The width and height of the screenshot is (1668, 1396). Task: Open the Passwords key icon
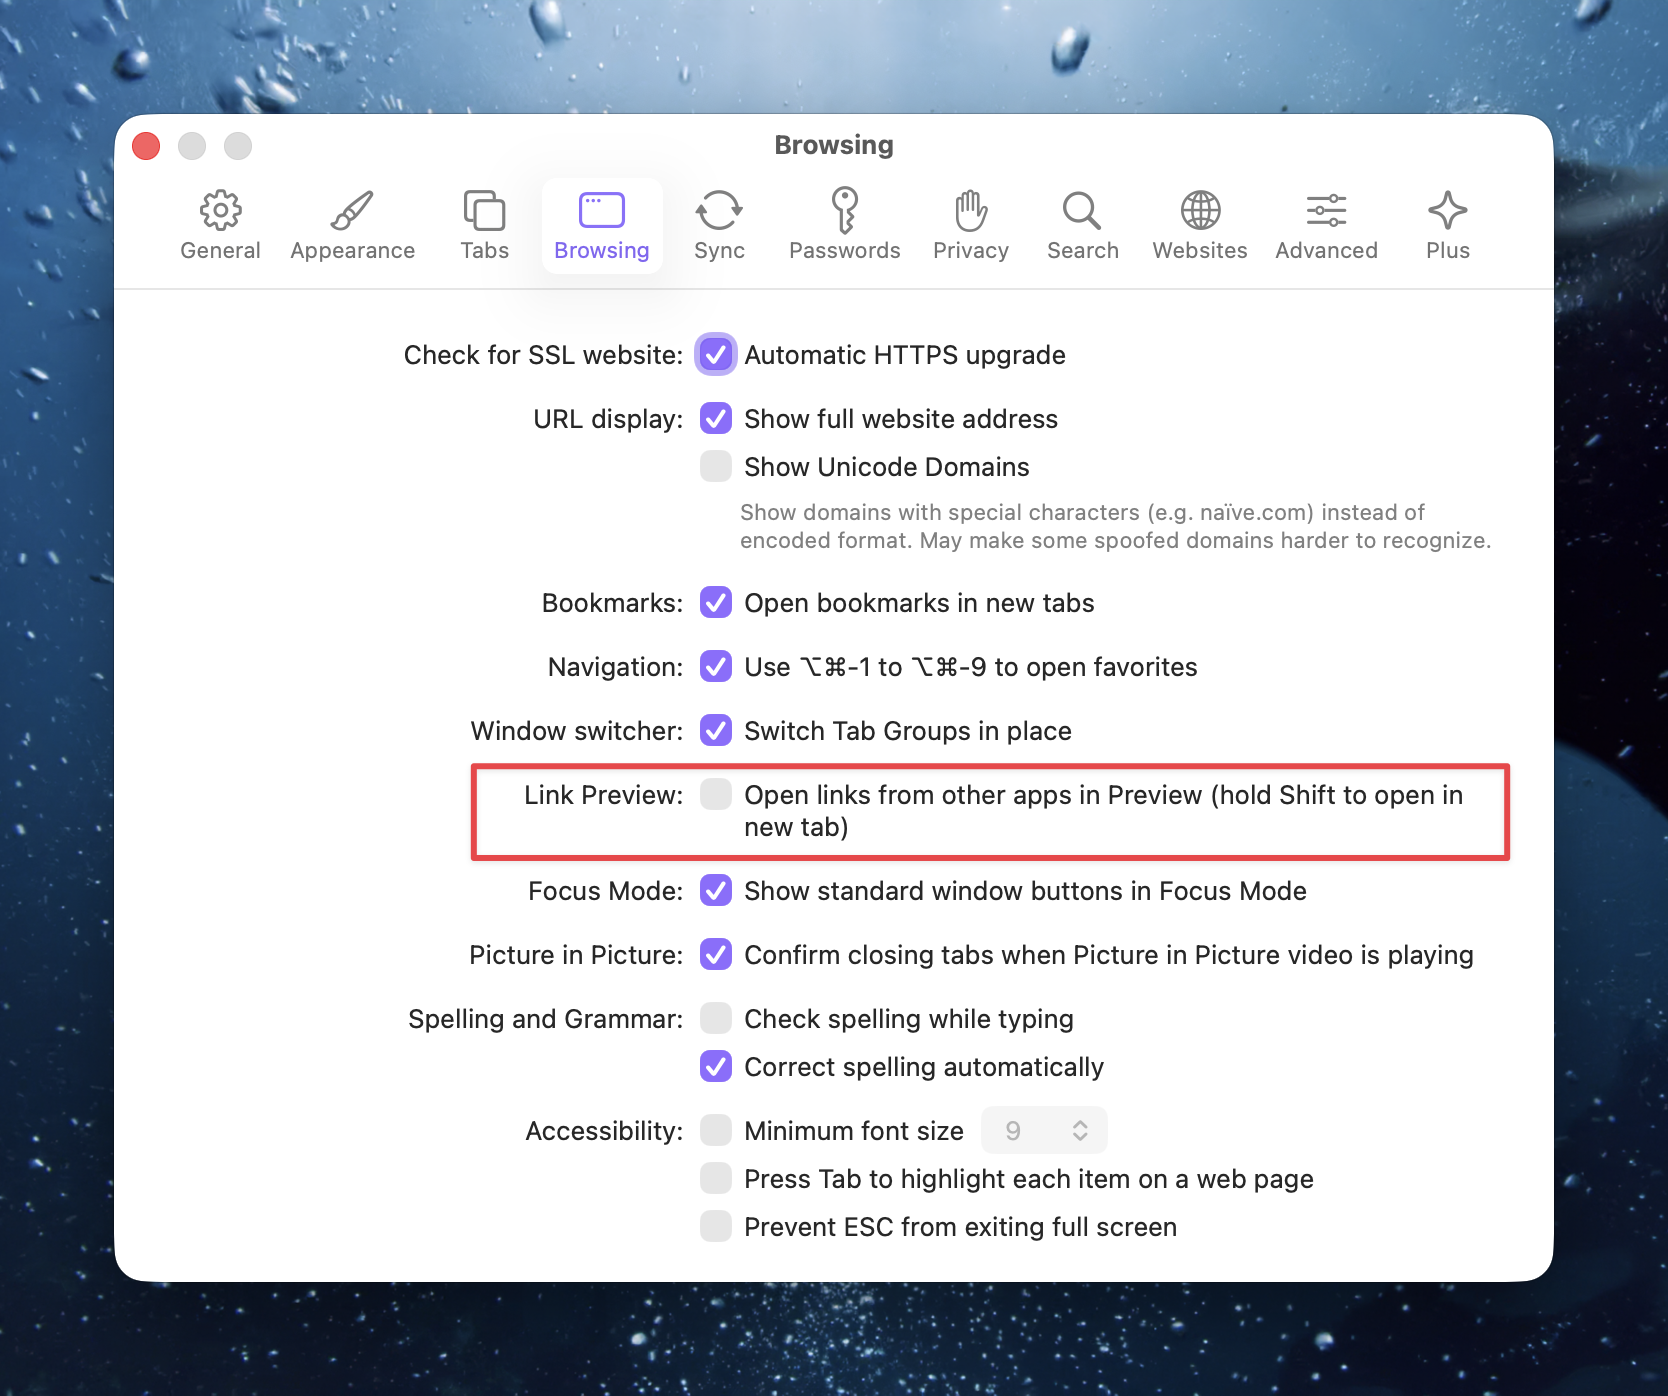tap(844, 211)
